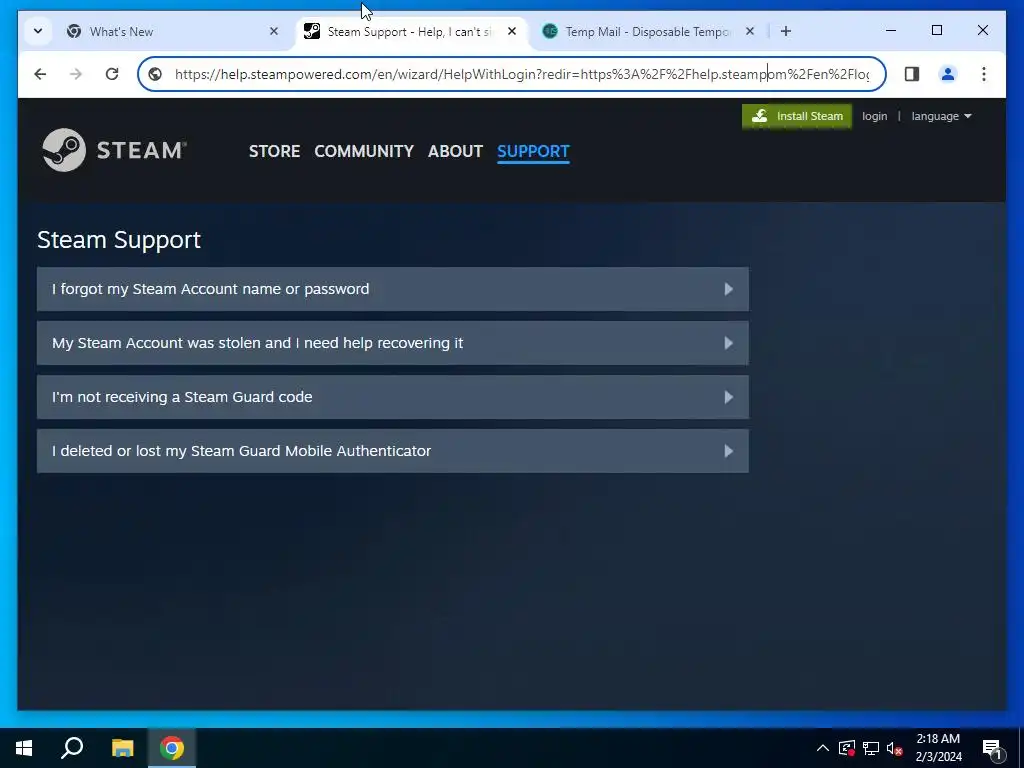
Task: Open Chrome's three-dot menu
Action: 984,74
